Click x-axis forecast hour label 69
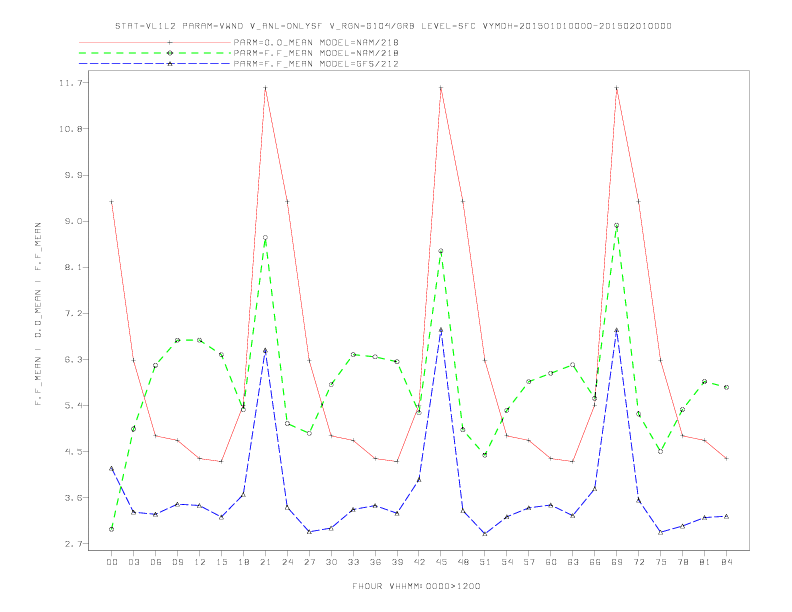 pos(617,562)
